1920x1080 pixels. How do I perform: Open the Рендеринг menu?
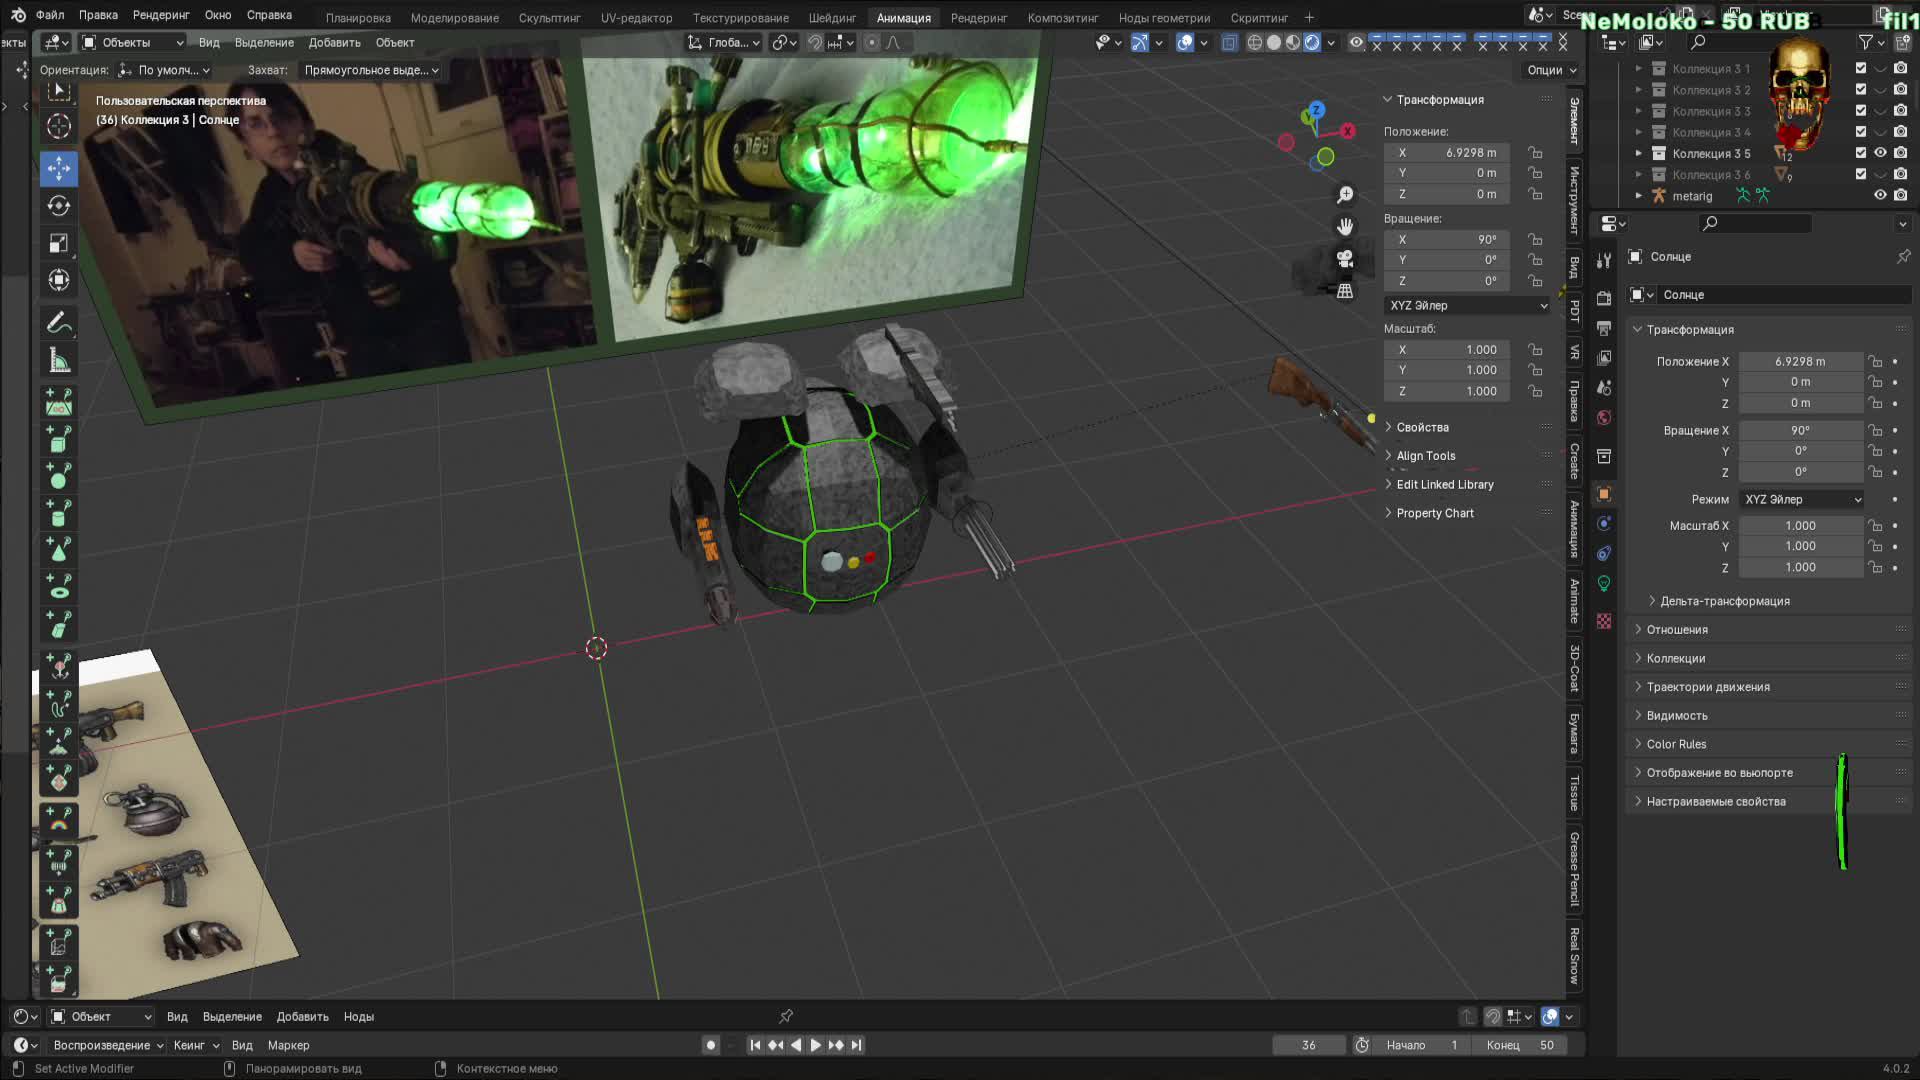(x=161, y=15)
